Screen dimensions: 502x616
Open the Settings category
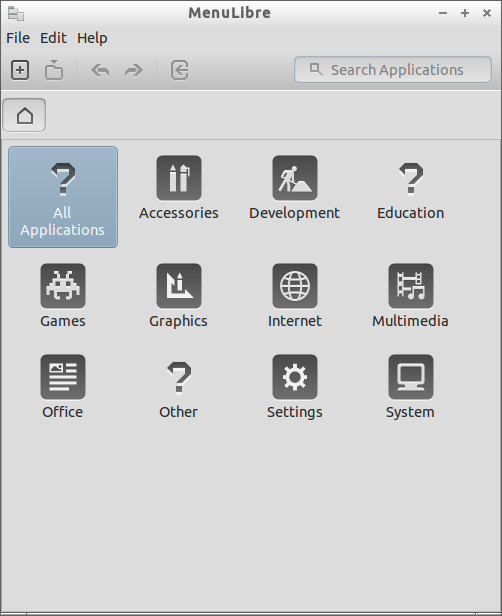click(x=295, y=387)
